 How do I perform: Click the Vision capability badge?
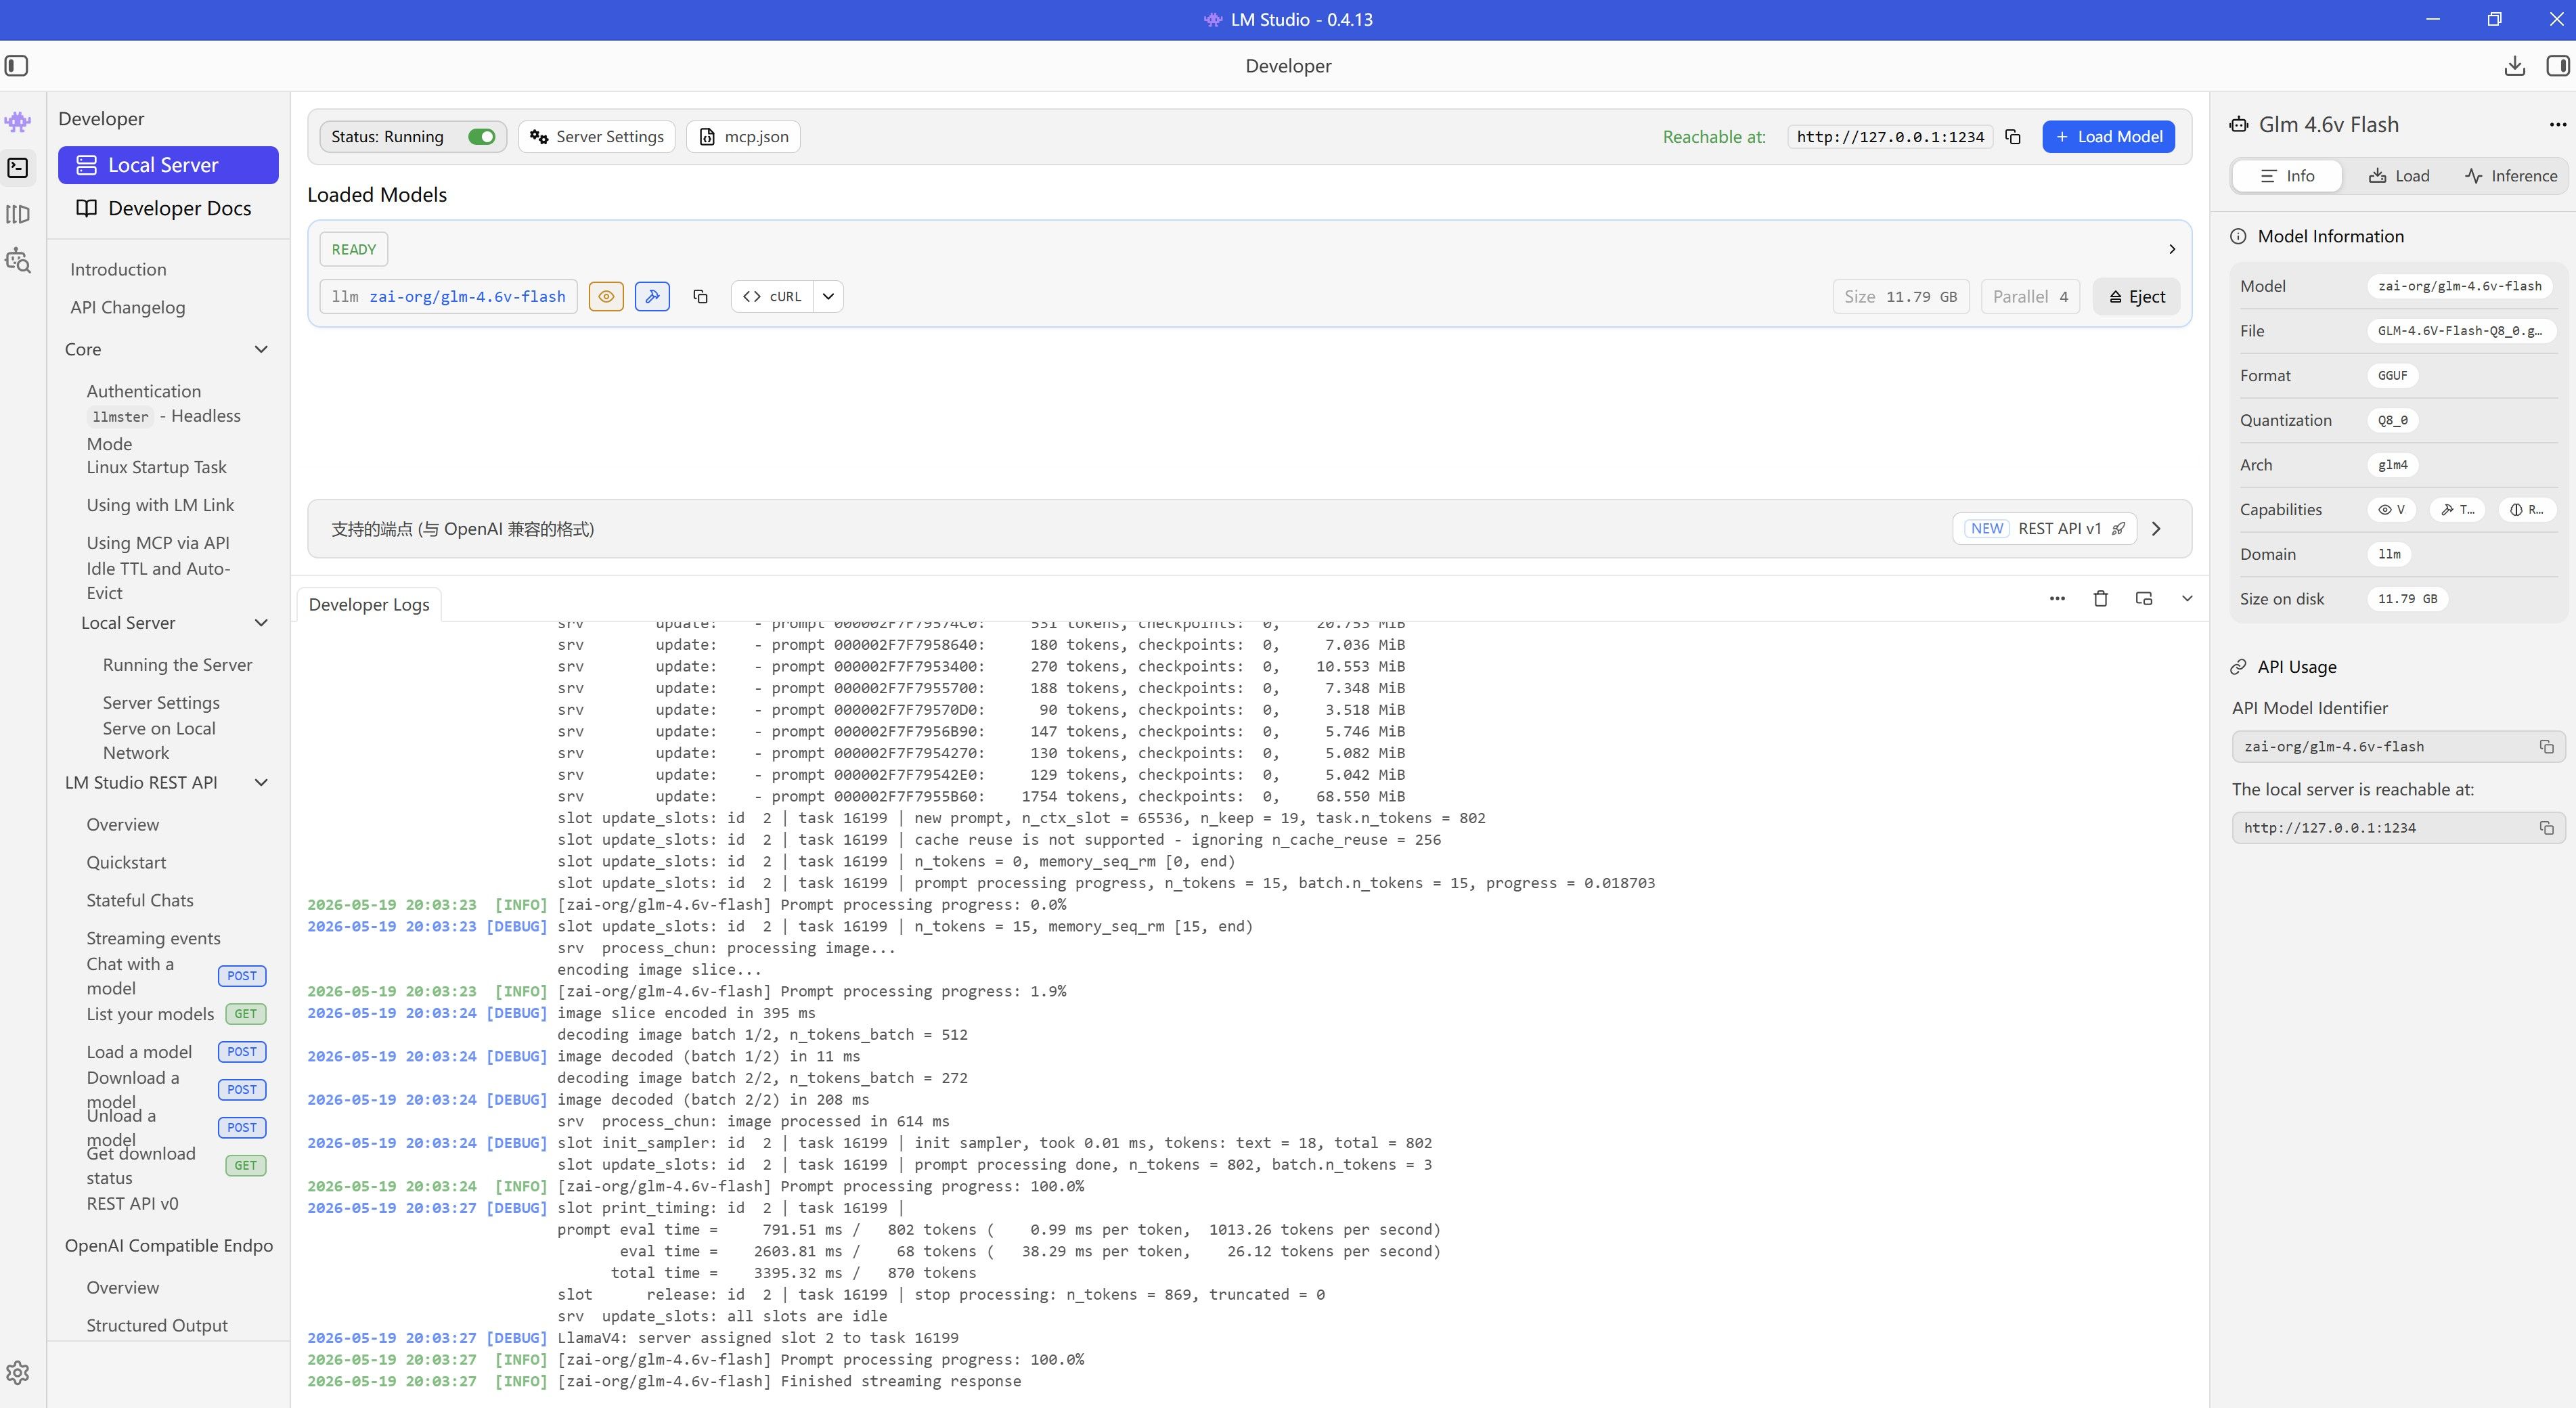(2391, 510)
